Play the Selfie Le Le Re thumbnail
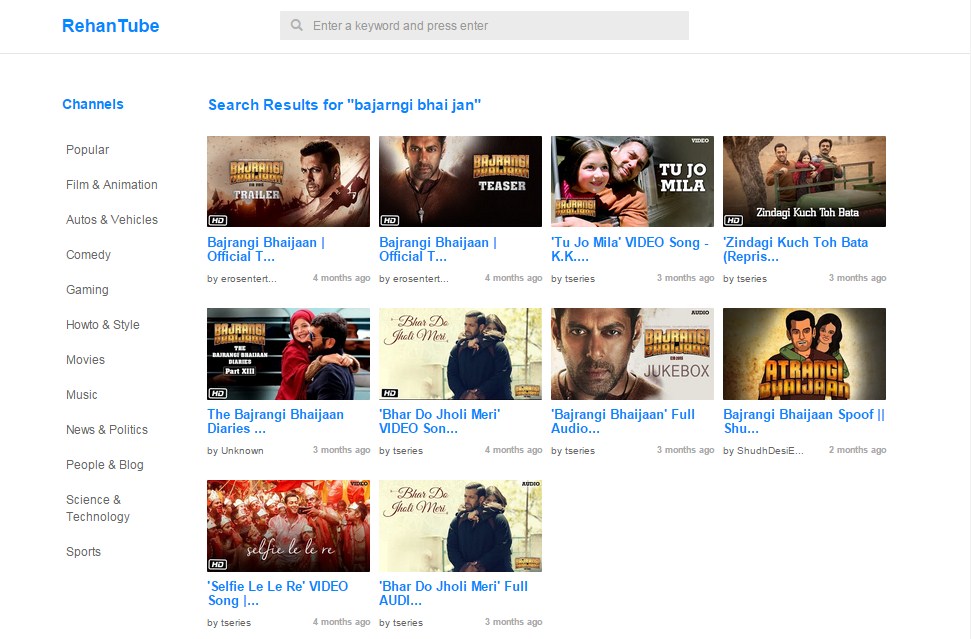The width and height of the screenshot is (971, 639). point(288,526)
